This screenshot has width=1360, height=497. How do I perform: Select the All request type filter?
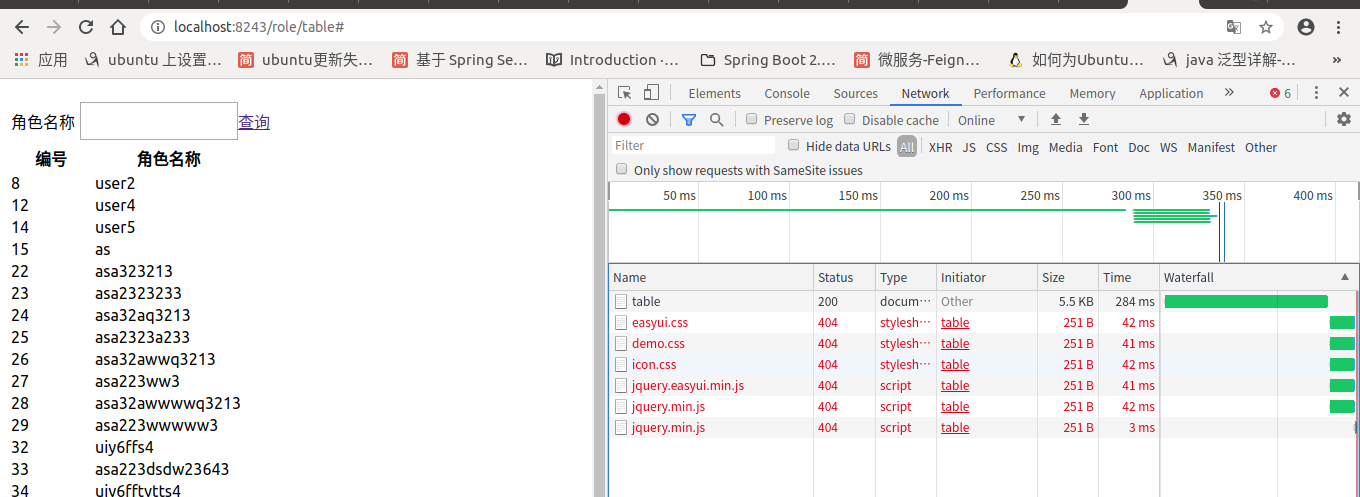pos(906,147)
